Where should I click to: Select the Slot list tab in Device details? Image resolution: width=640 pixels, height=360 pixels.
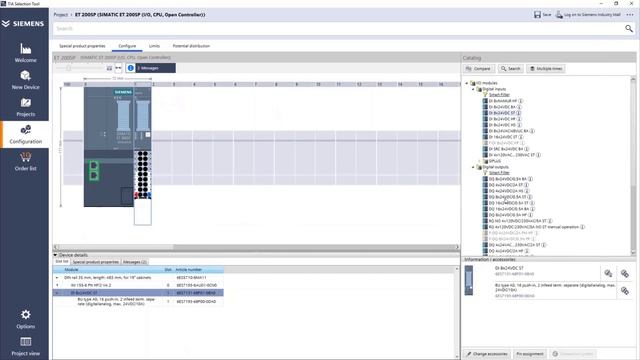point(62,262)
